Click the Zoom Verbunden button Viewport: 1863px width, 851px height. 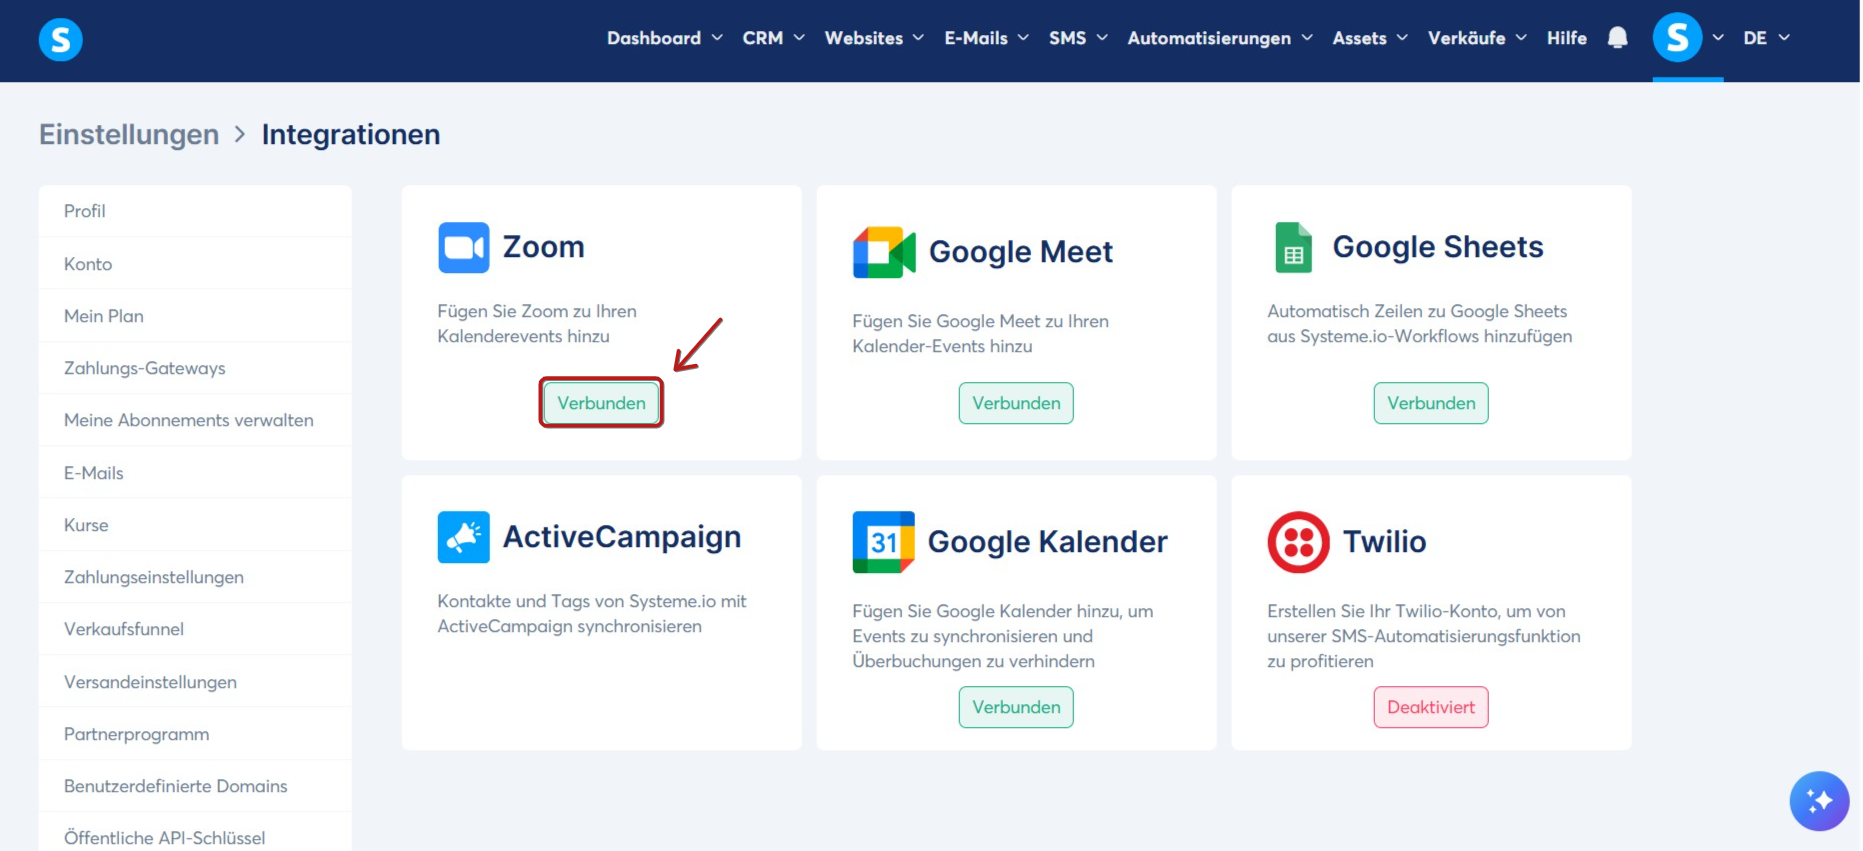click(601, 403)
